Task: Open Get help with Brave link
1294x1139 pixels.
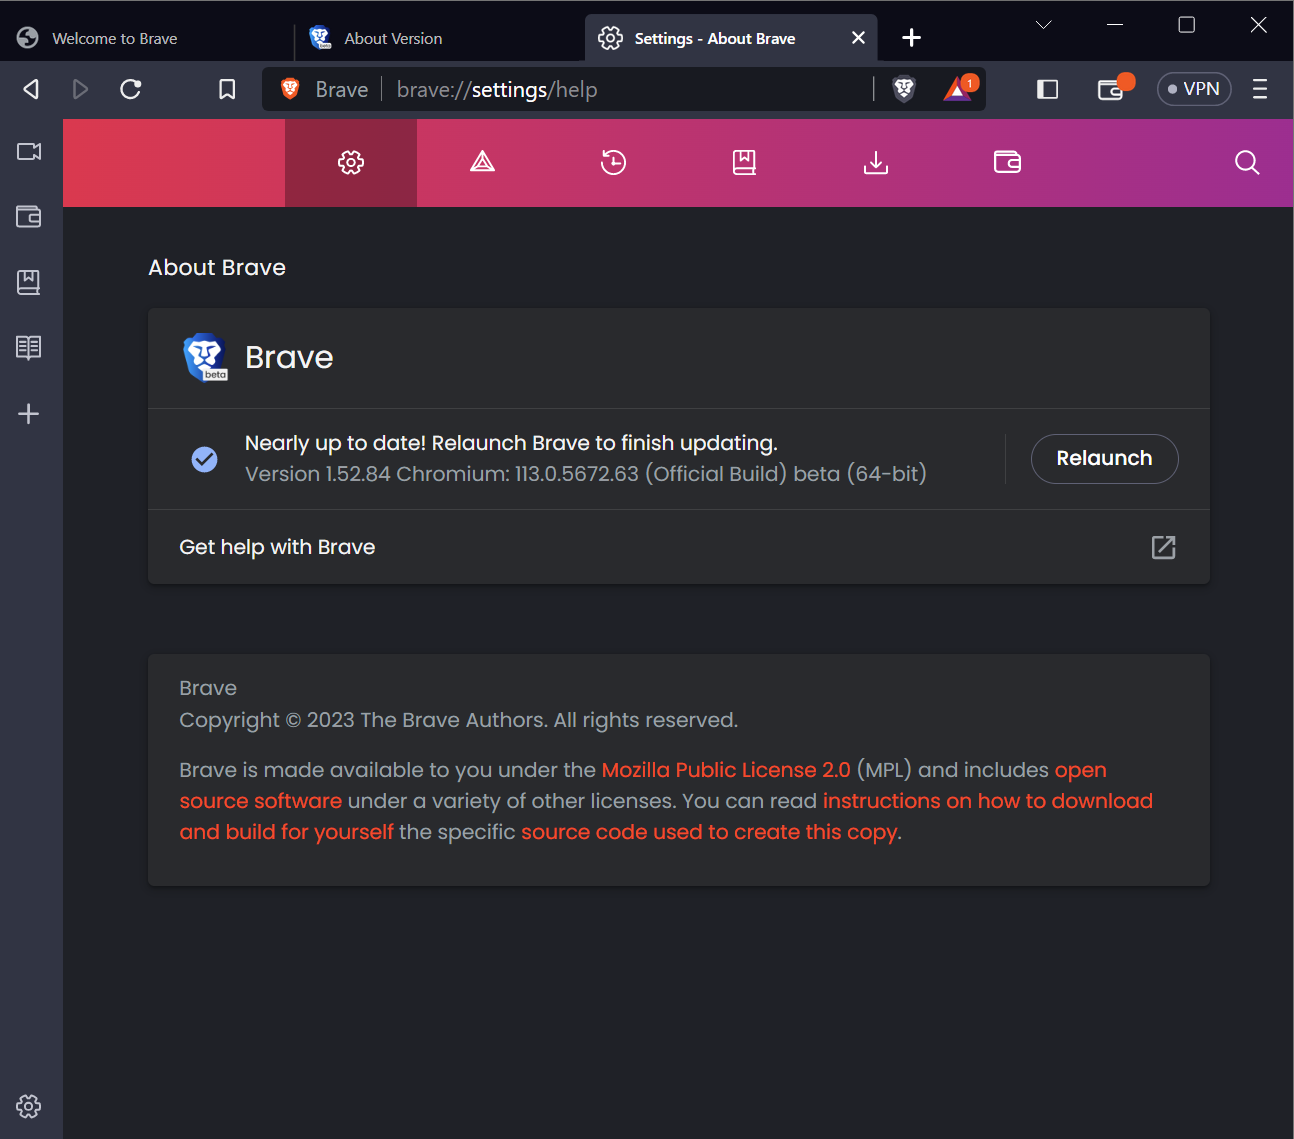Action: coord(678,547)
